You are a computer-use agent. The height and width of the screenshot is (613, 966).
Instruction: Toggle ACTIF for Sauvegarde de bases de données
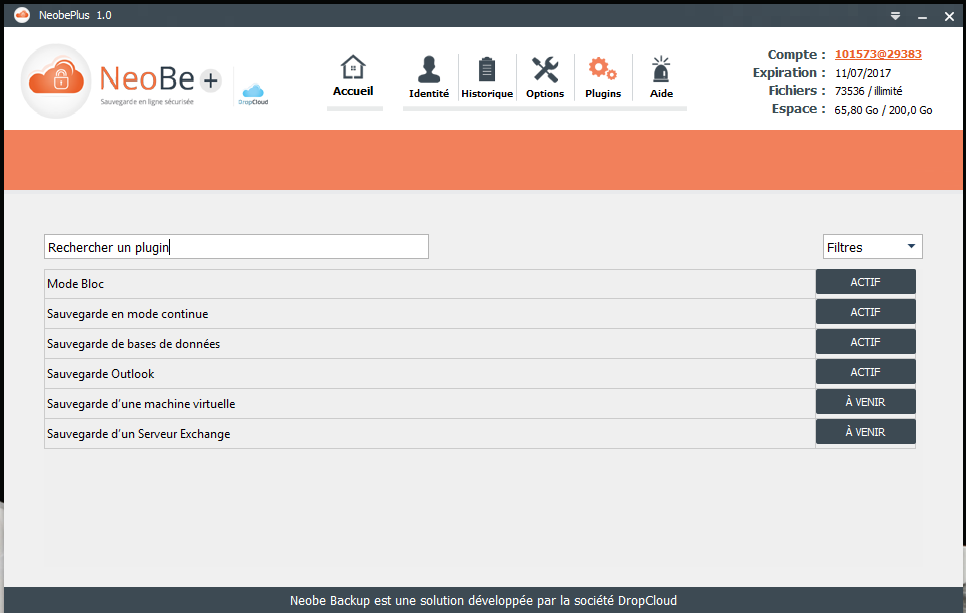[865, 343]
